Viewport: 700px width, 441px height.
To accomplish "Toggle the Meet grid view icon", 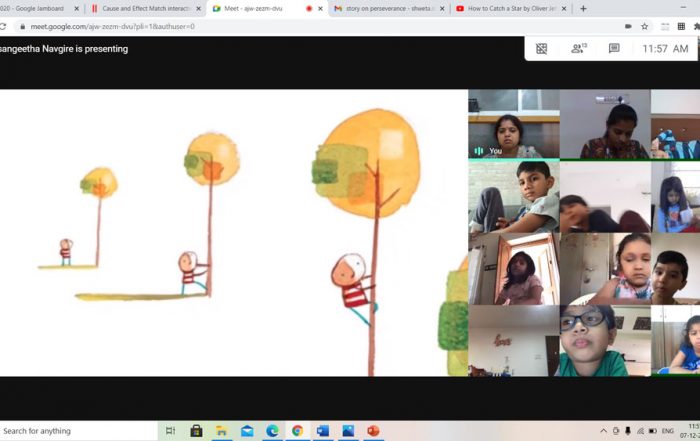I will (x=542, y=49).
